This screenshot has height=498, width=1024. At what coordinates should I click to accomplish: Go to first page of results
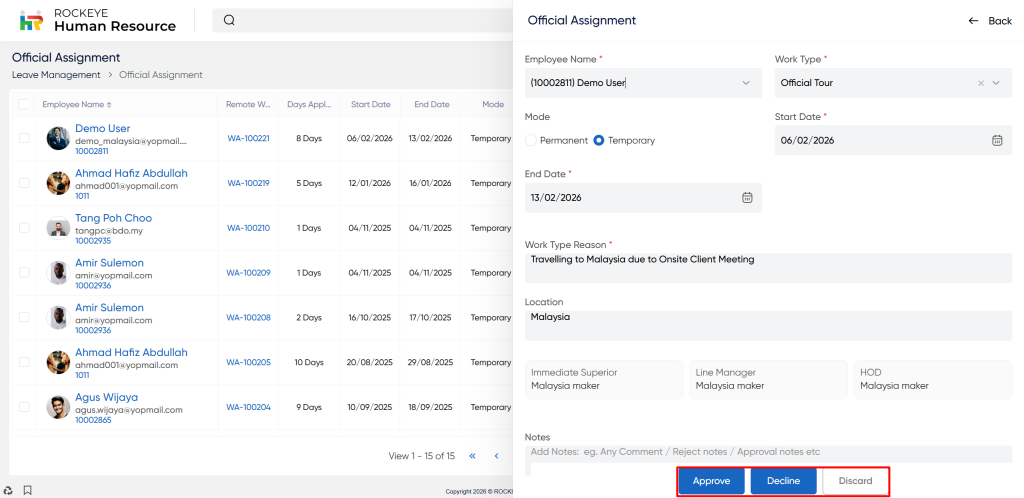tap(472, 456)
